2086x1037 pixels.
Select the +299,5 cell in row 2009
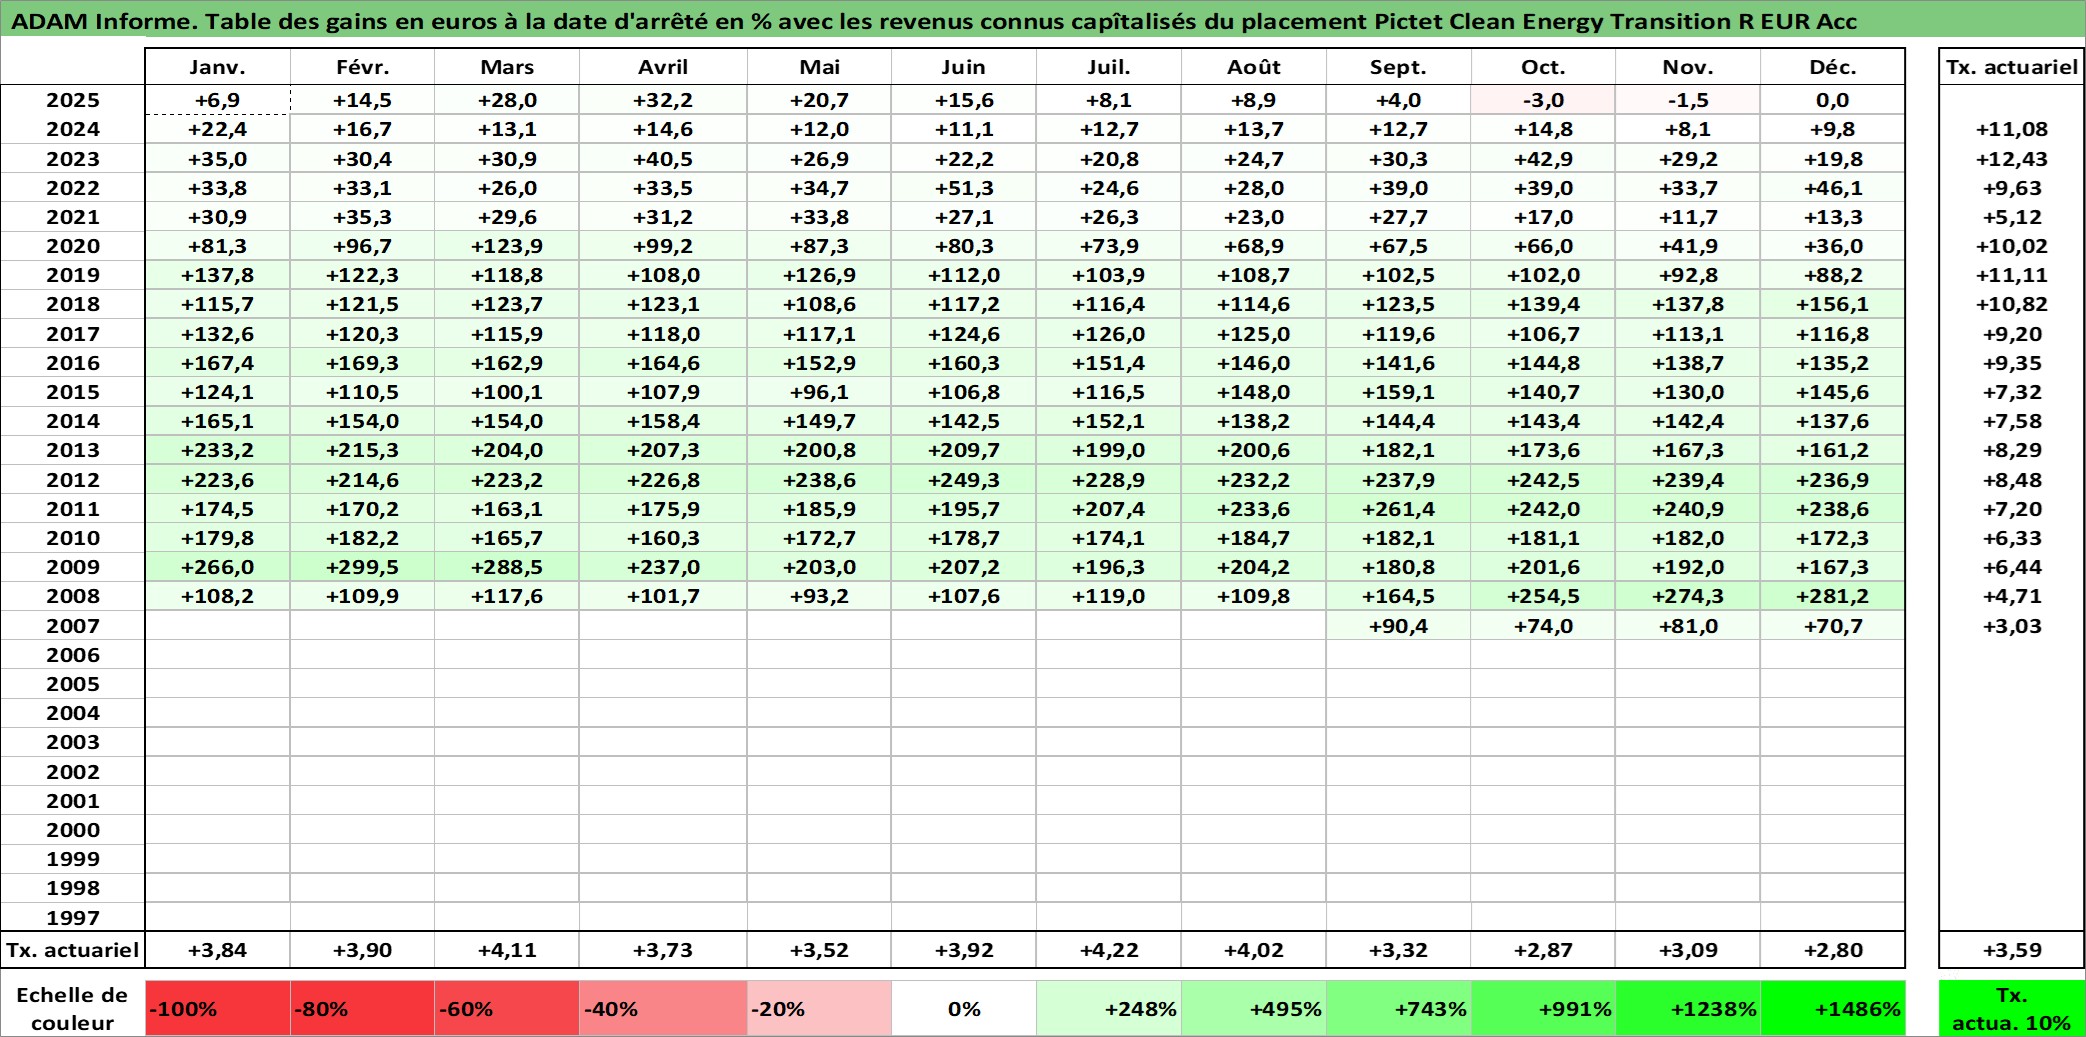click(362, 567)
